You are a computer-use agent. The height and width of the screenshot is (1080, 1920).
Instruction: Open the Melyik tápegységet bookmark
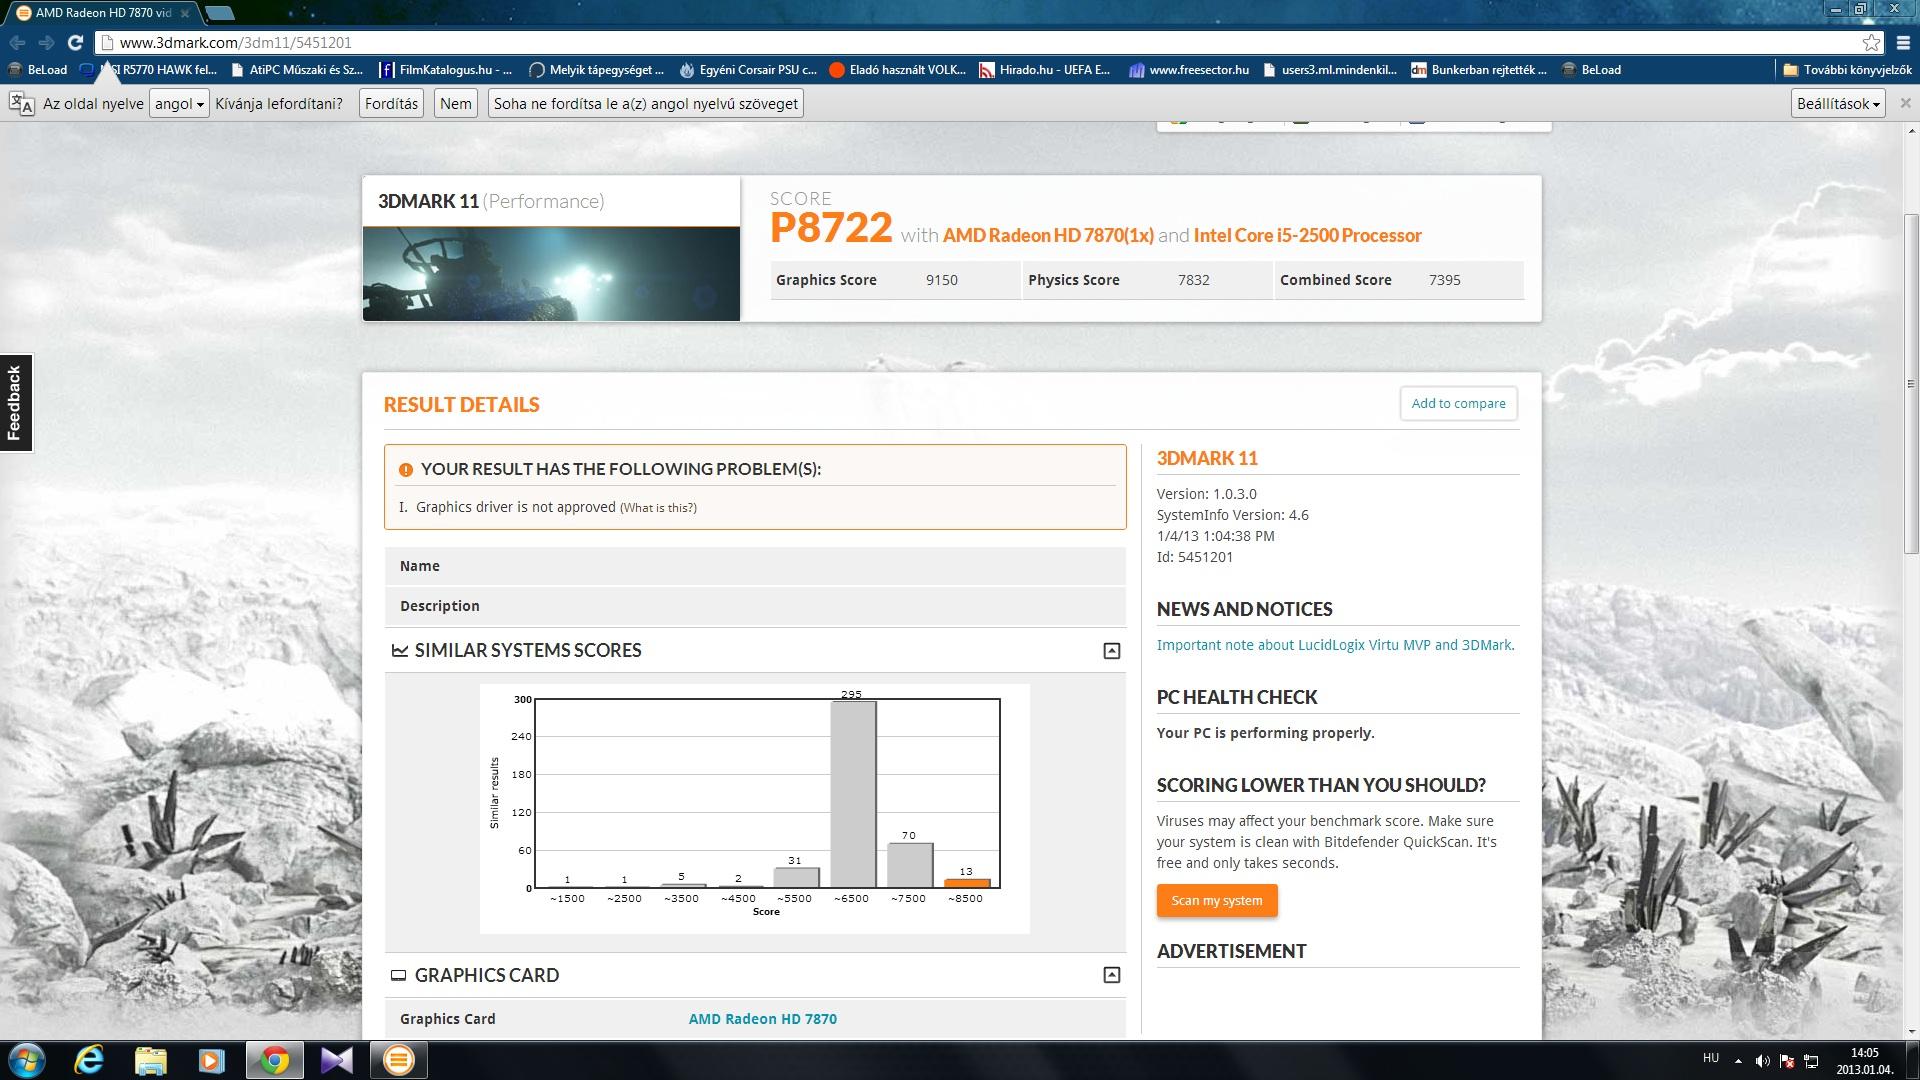597,70
